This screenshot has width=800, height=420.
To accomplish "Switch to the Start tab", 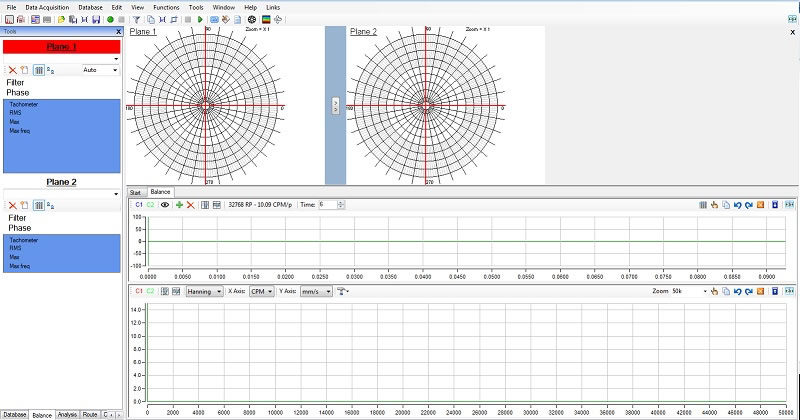I will 136,191.
